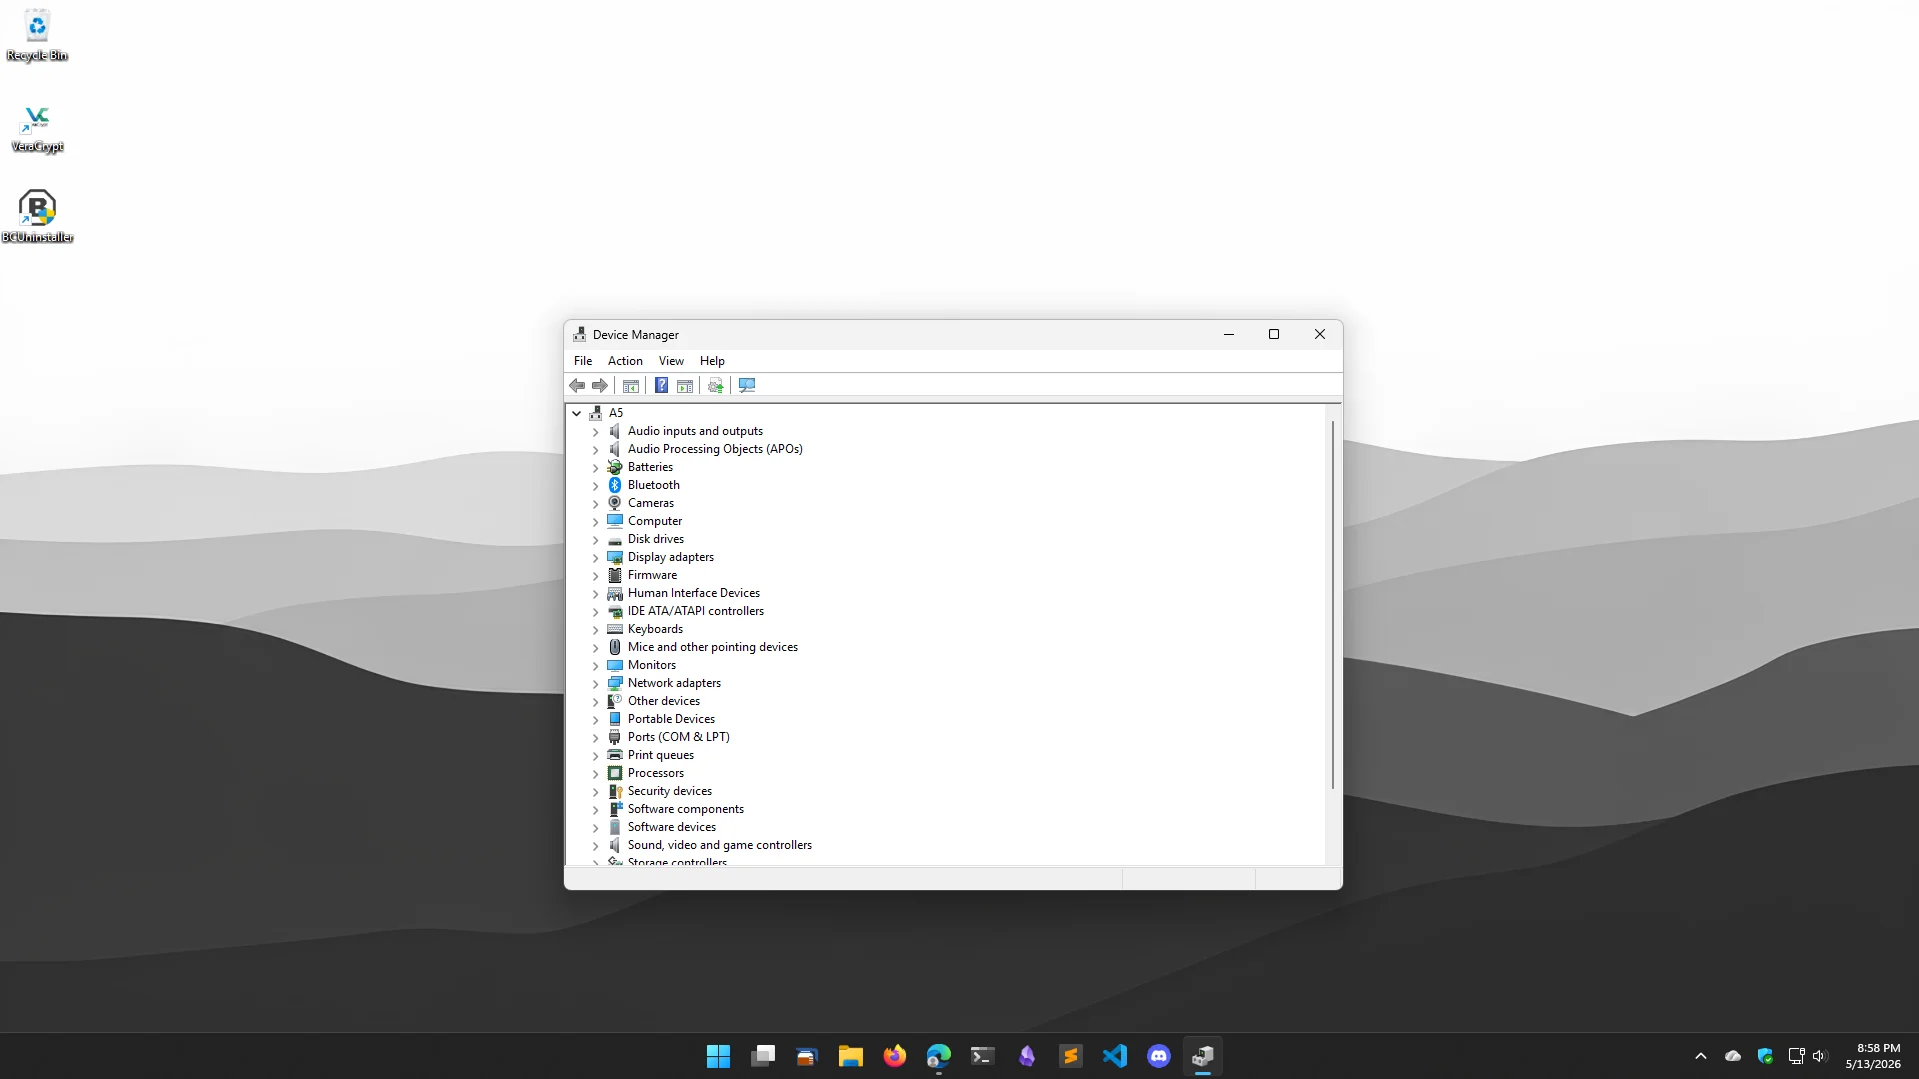Select the A5 computer name label

[616, 413]
